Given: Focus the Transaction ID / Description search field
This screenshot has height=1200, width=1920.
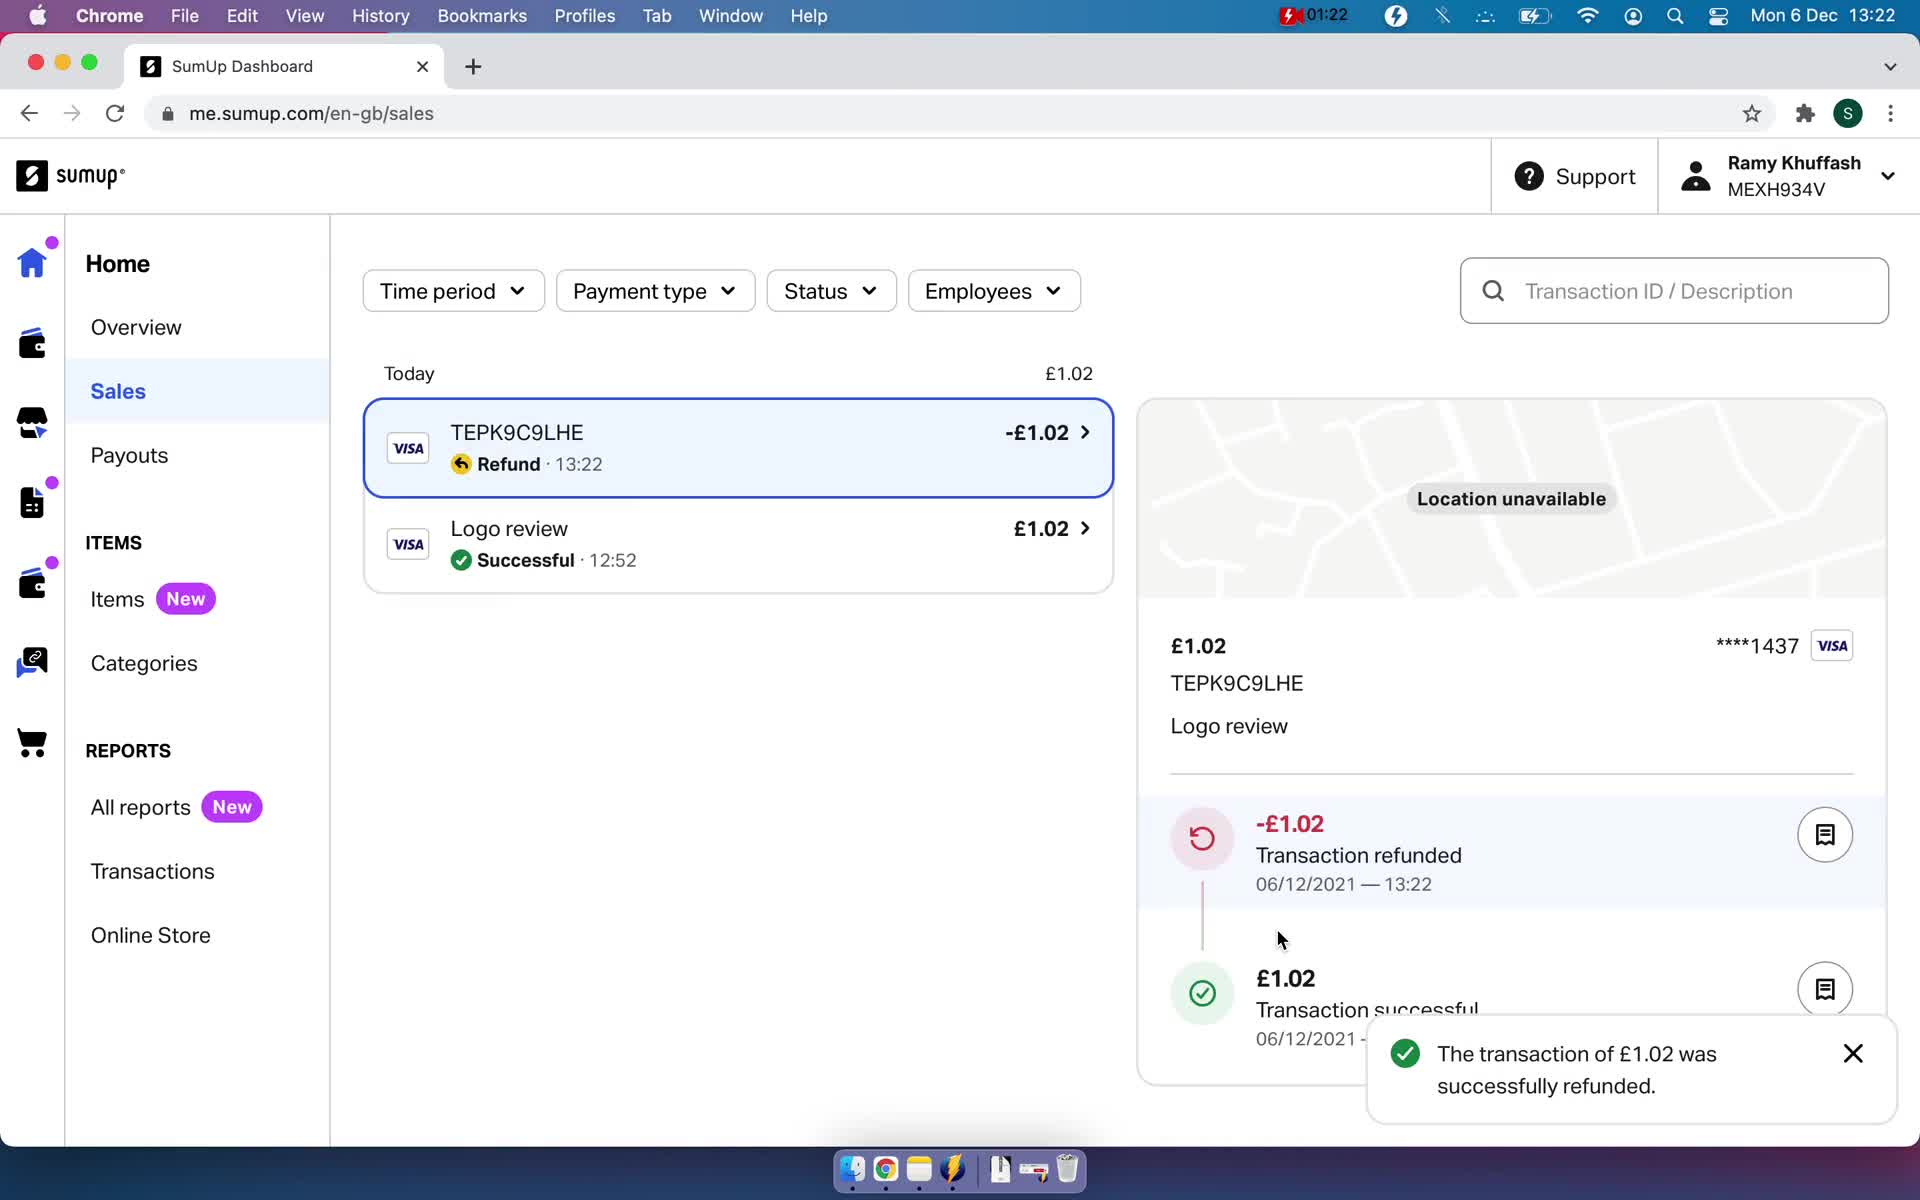Looking at the screenshot, I should pos(1674,291).
